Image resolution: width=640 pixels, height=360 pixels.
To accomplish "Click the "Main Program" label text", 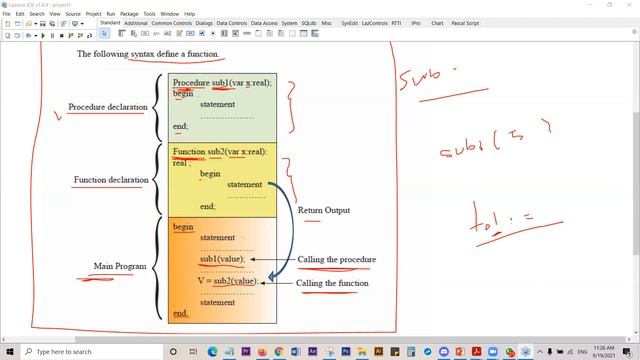I will pyautogui.click(x=120, y=266).
